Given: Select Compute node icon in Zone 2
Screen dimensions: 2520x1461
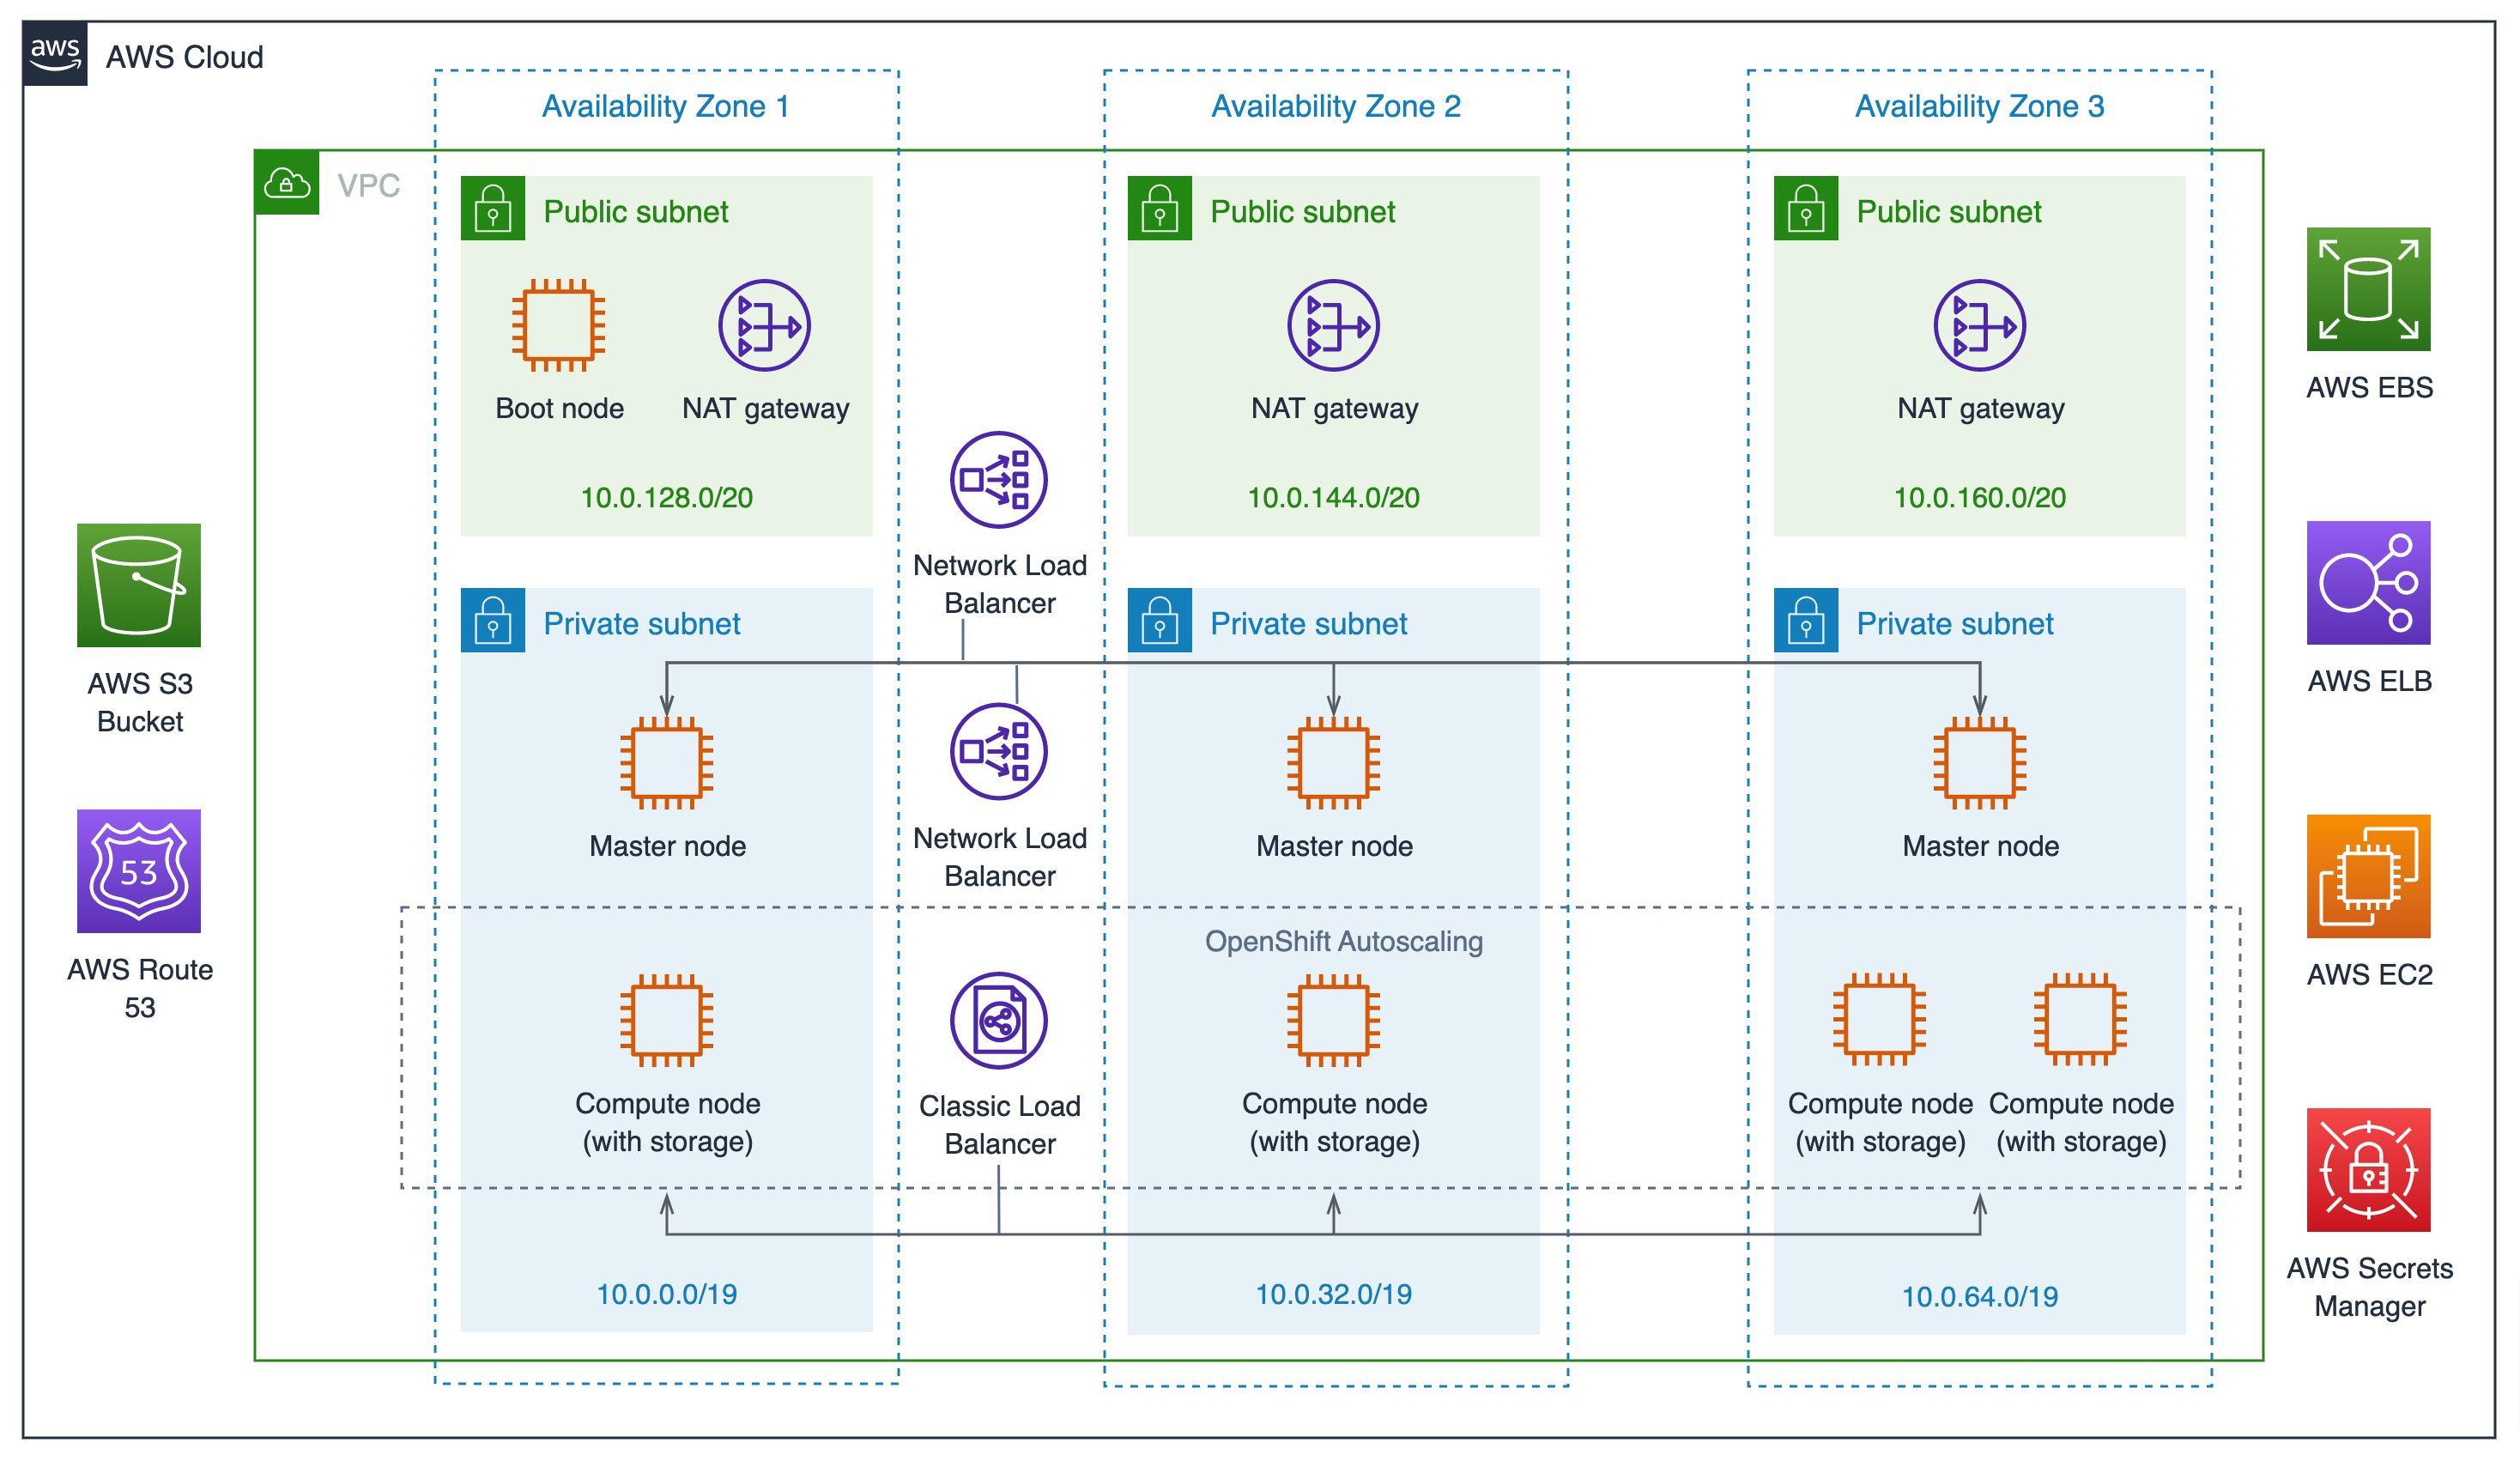Looking at the screenshot, I should coord(1334,1020).
